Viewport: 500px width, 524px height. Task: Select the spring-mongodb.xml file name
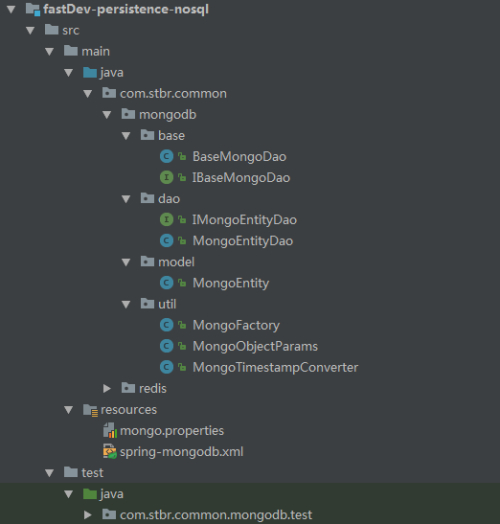click(181, 452)
